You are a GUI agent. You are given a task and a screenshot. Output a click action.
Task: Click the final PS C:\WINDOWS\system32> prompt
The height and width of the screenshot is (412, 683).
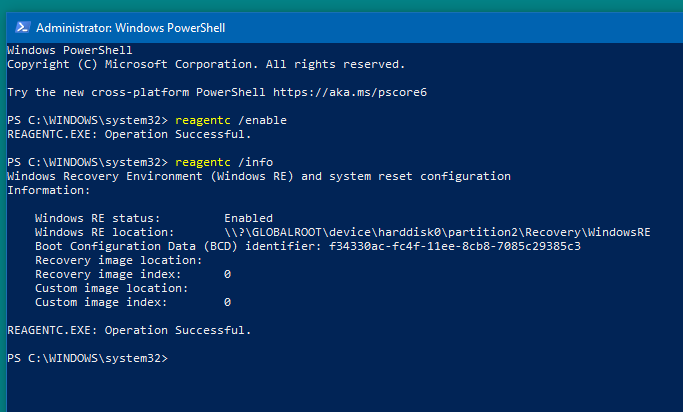87,358
